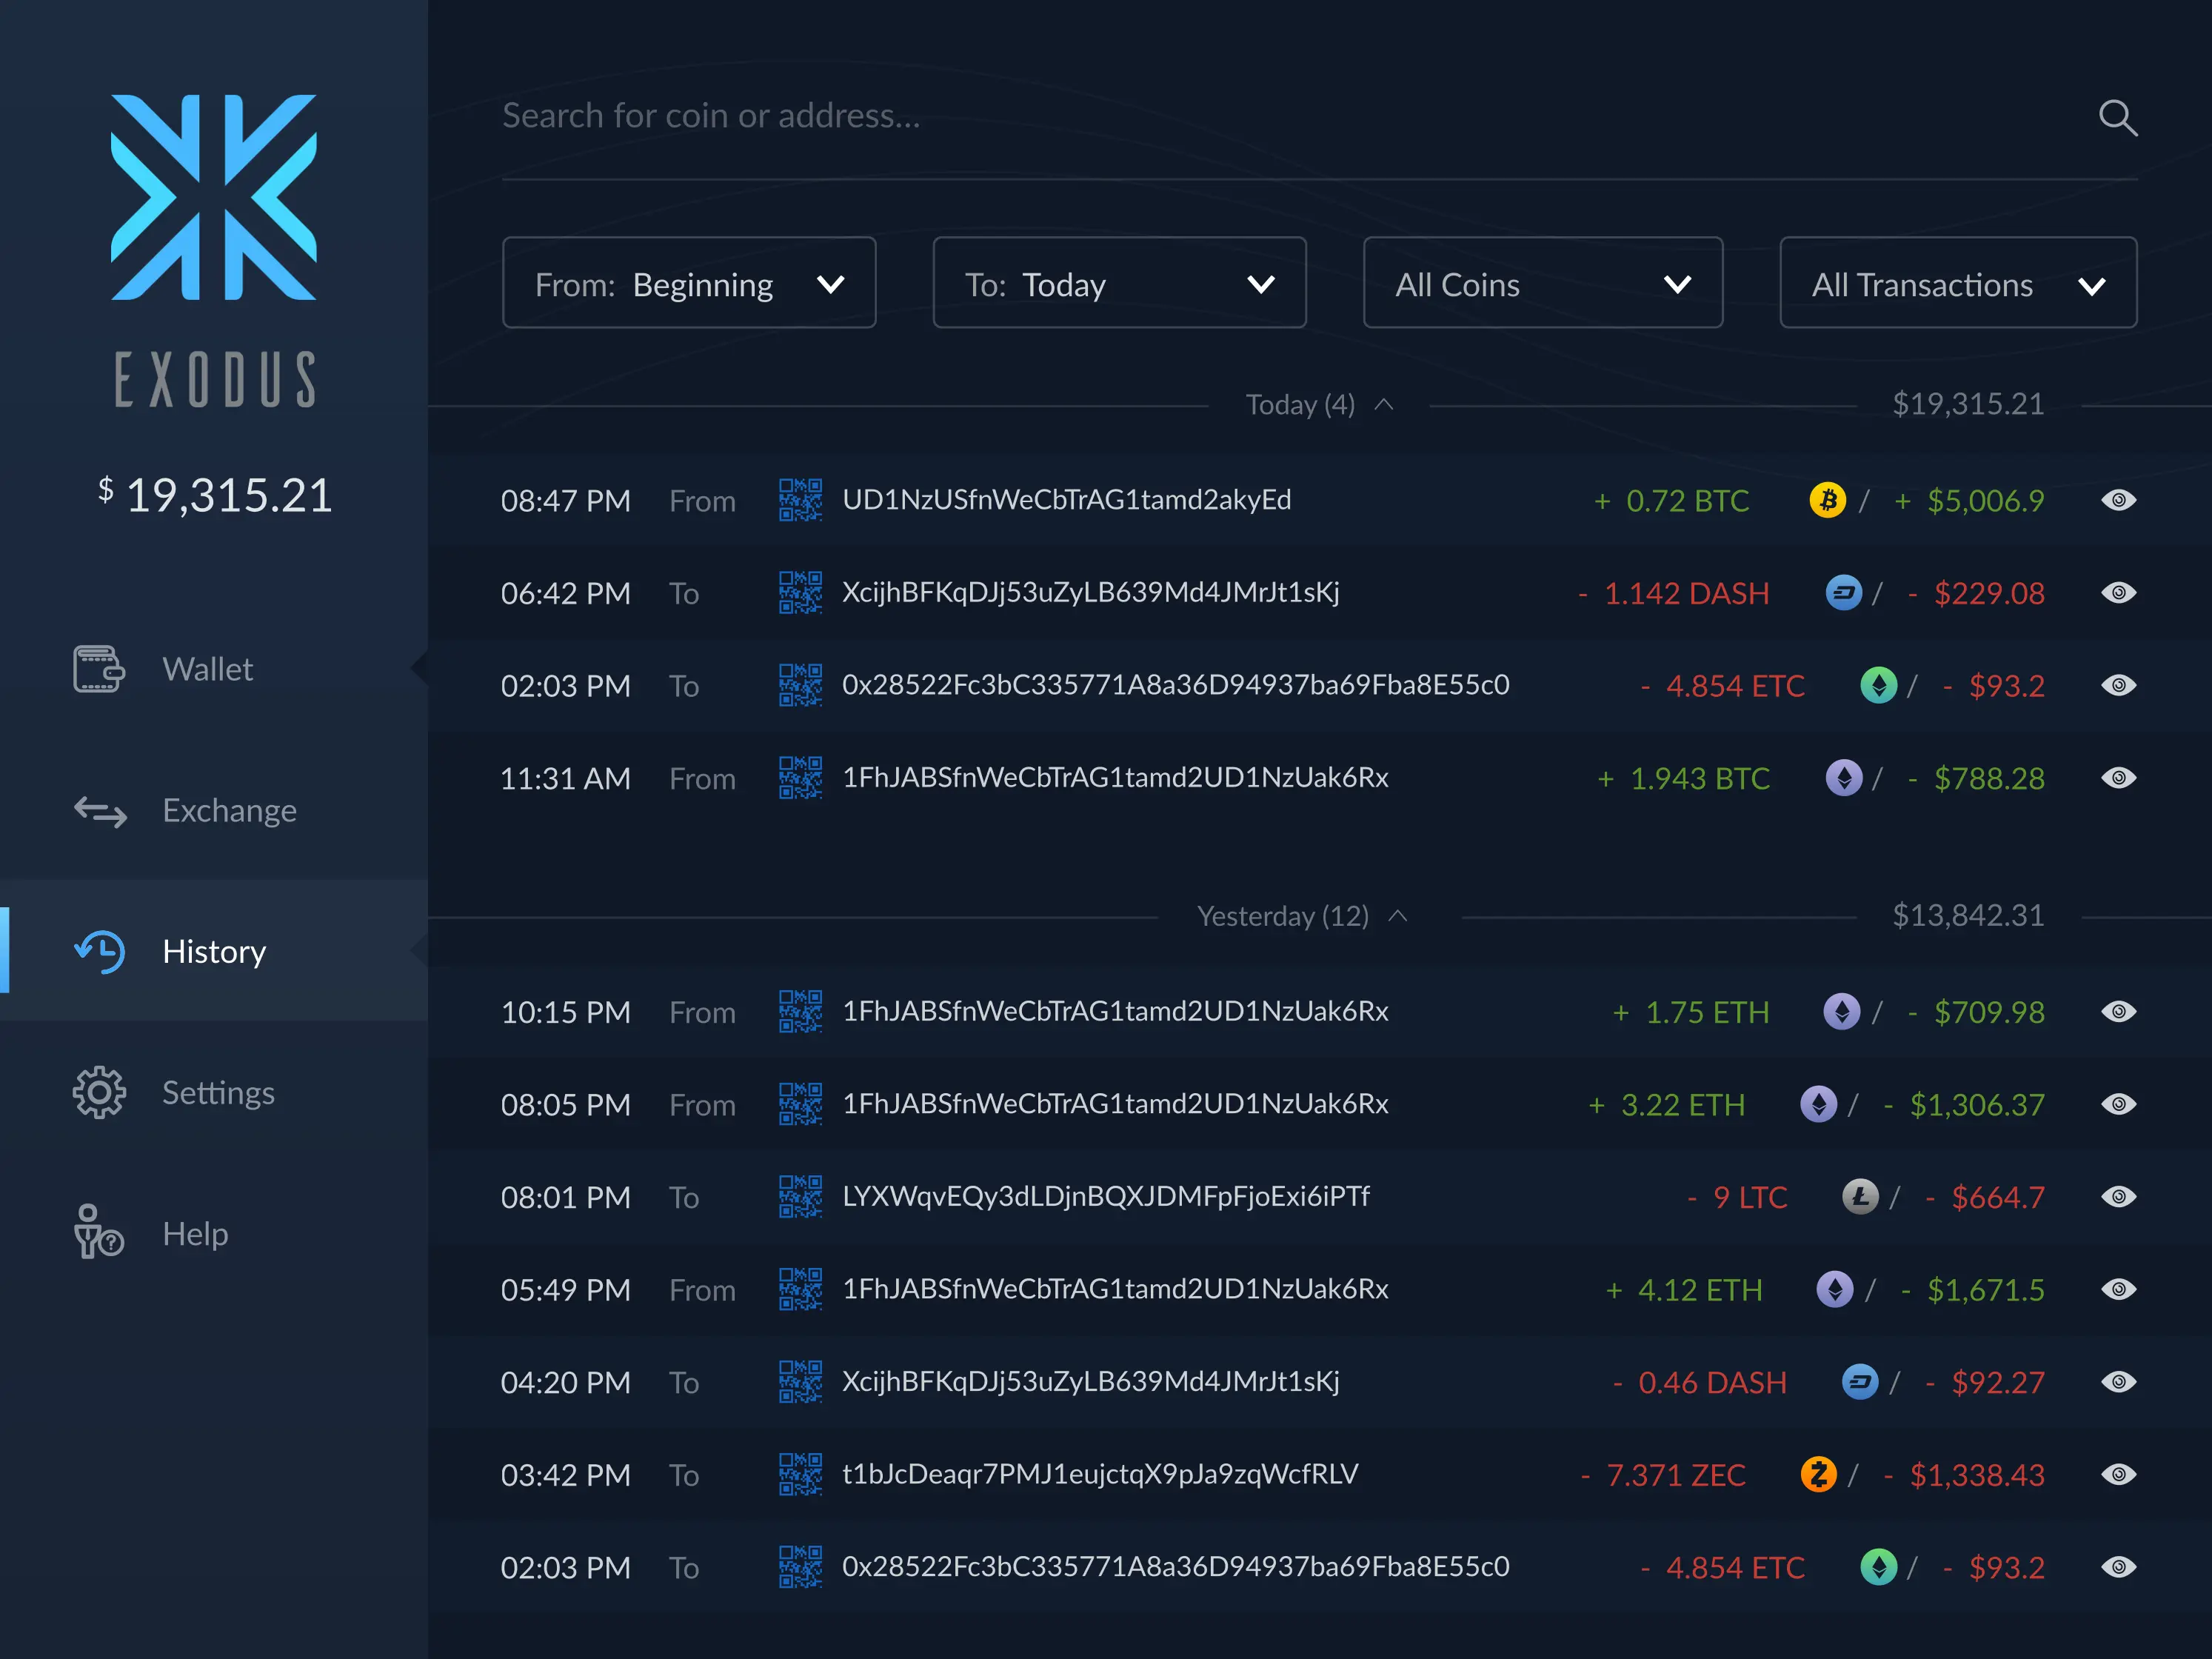Viewport: 2212px width, 1659px height.
Task: Click QR code for t1bJcDeaqr7PMJ1eujctqX9pJa9zqWcfRLV
Action: coord(800,1474)
